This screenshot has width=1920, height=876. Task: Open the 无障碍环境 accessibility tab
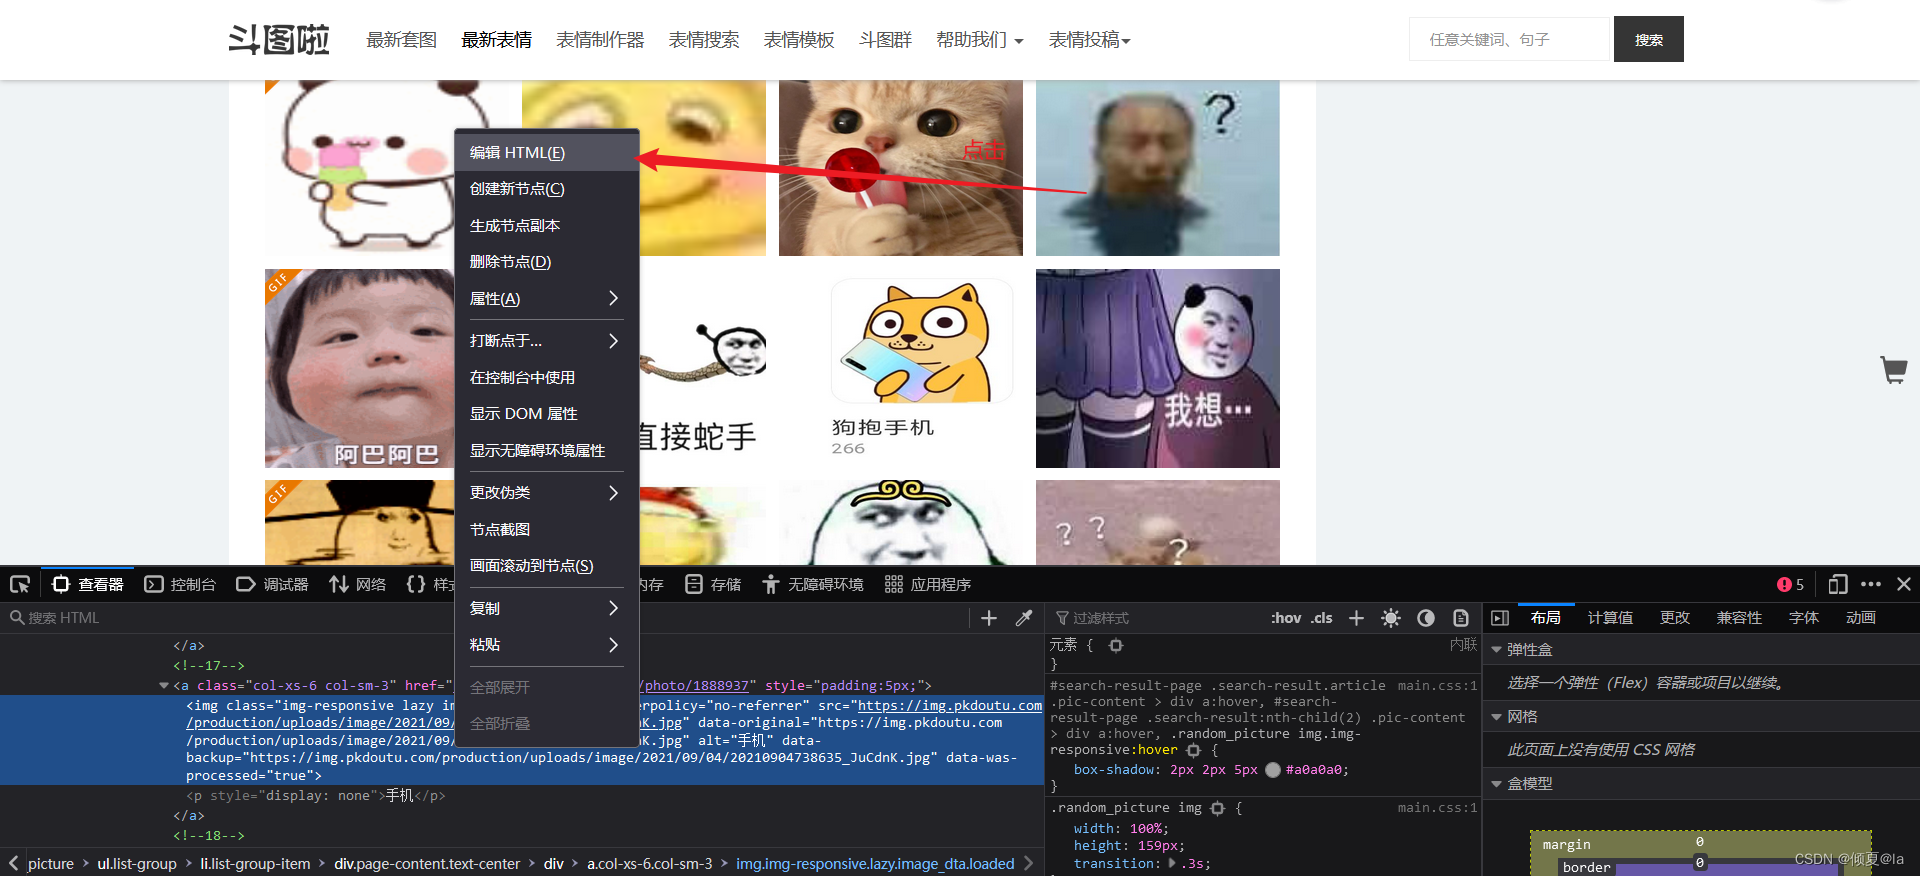coord(812,584)
